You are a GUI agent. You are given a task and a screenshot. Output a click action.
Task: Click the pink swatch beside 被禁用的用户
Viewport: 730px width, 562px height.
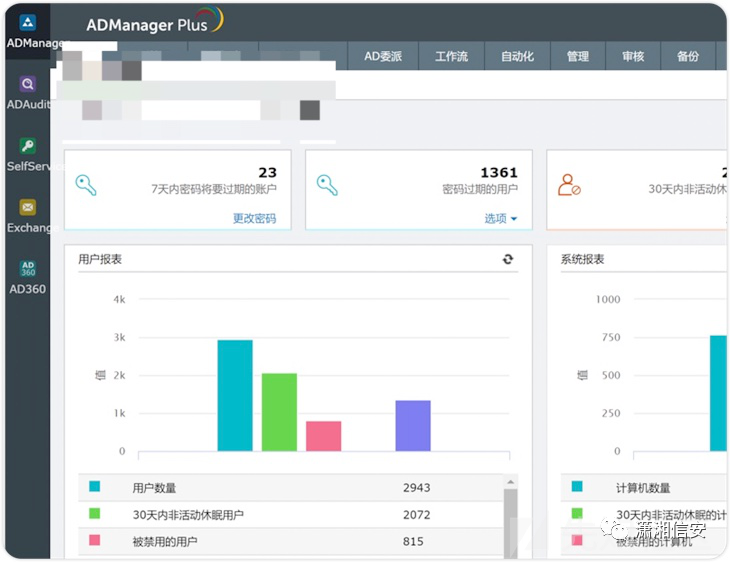click(x=95, y=540)
